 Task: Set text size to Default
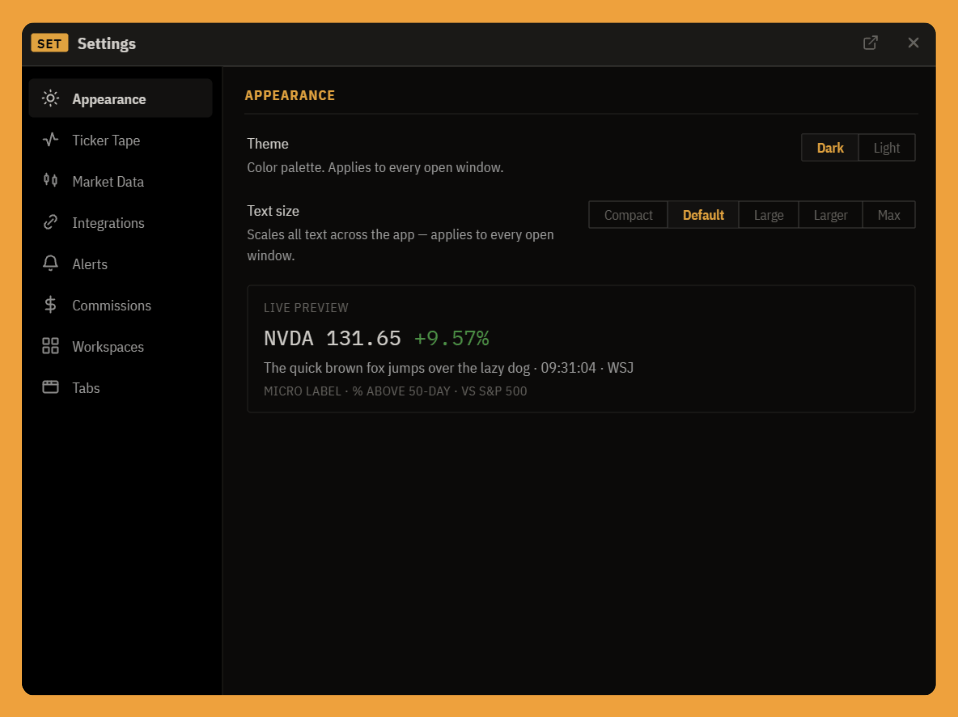703,215
